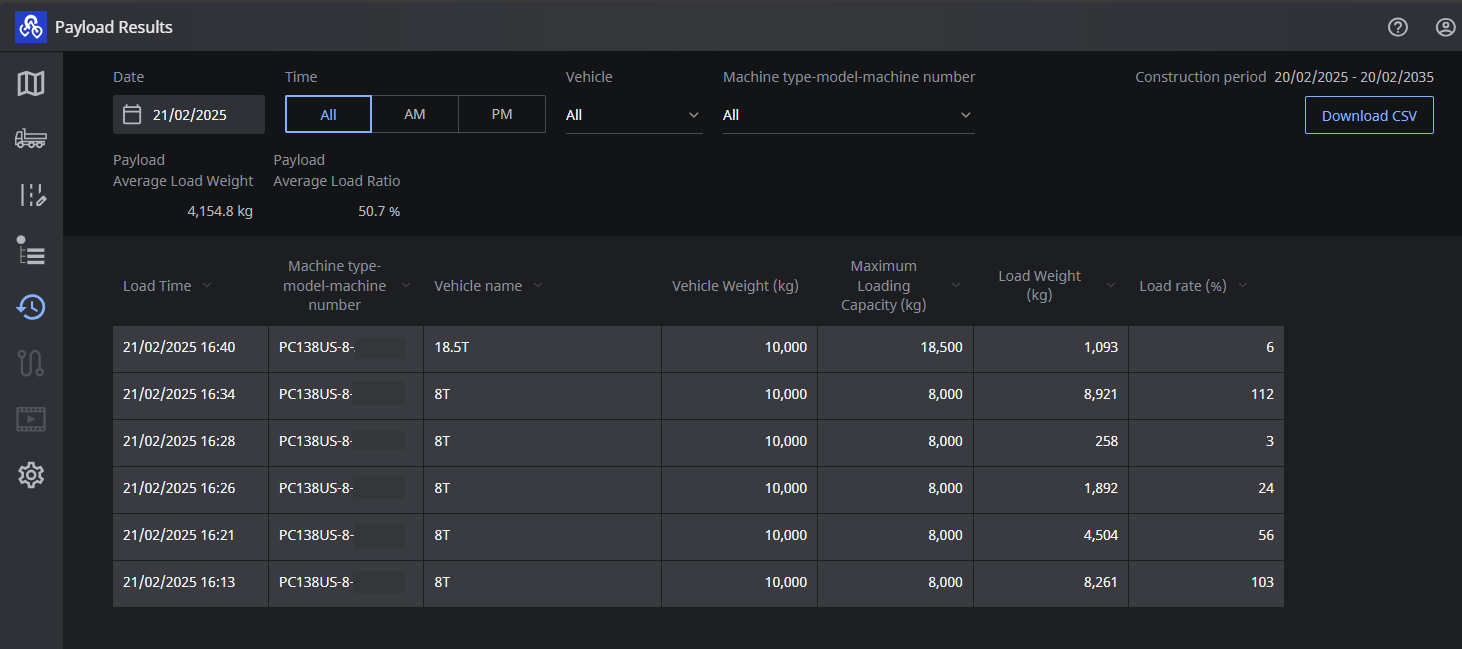This screenshot has height=649, width=1462.
Task: Open the user account icon
Action: pyautogui.click(x=1445, y=27)
